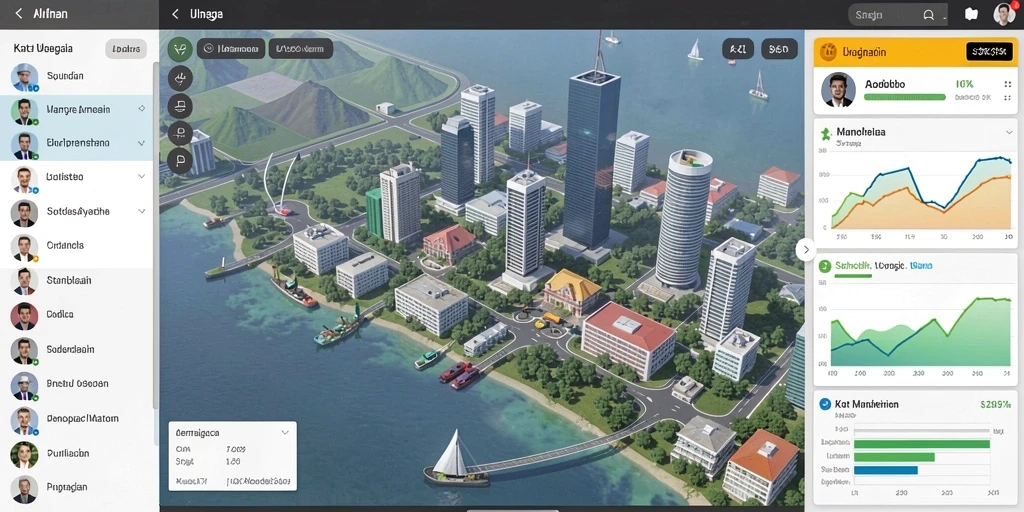The image size is (1024, 512).
Task: Click the 10% value in Aodobbo card
Action: pos(964,84)
